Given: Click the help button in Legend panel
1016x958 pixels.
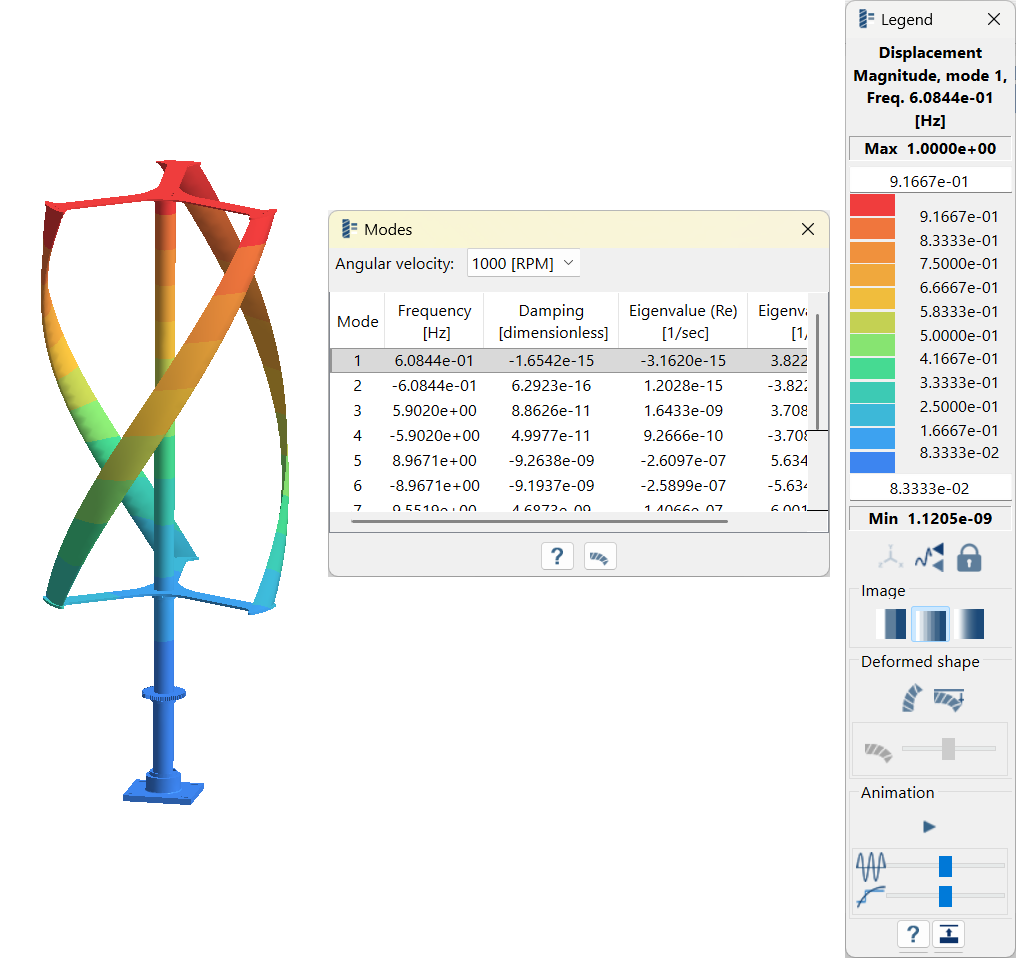Looking at the screenshot, I should point(912,934).
